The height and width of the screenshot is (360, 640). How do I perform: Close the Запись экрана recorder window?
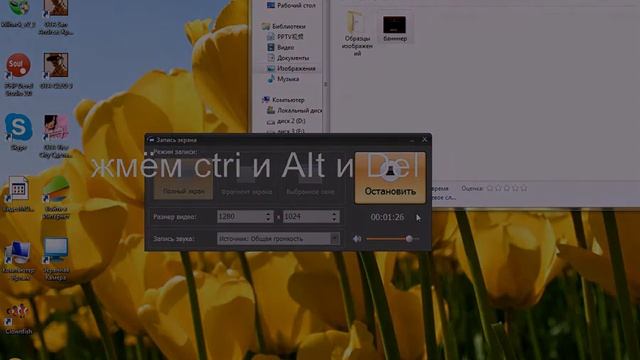(x=424, y=140)
